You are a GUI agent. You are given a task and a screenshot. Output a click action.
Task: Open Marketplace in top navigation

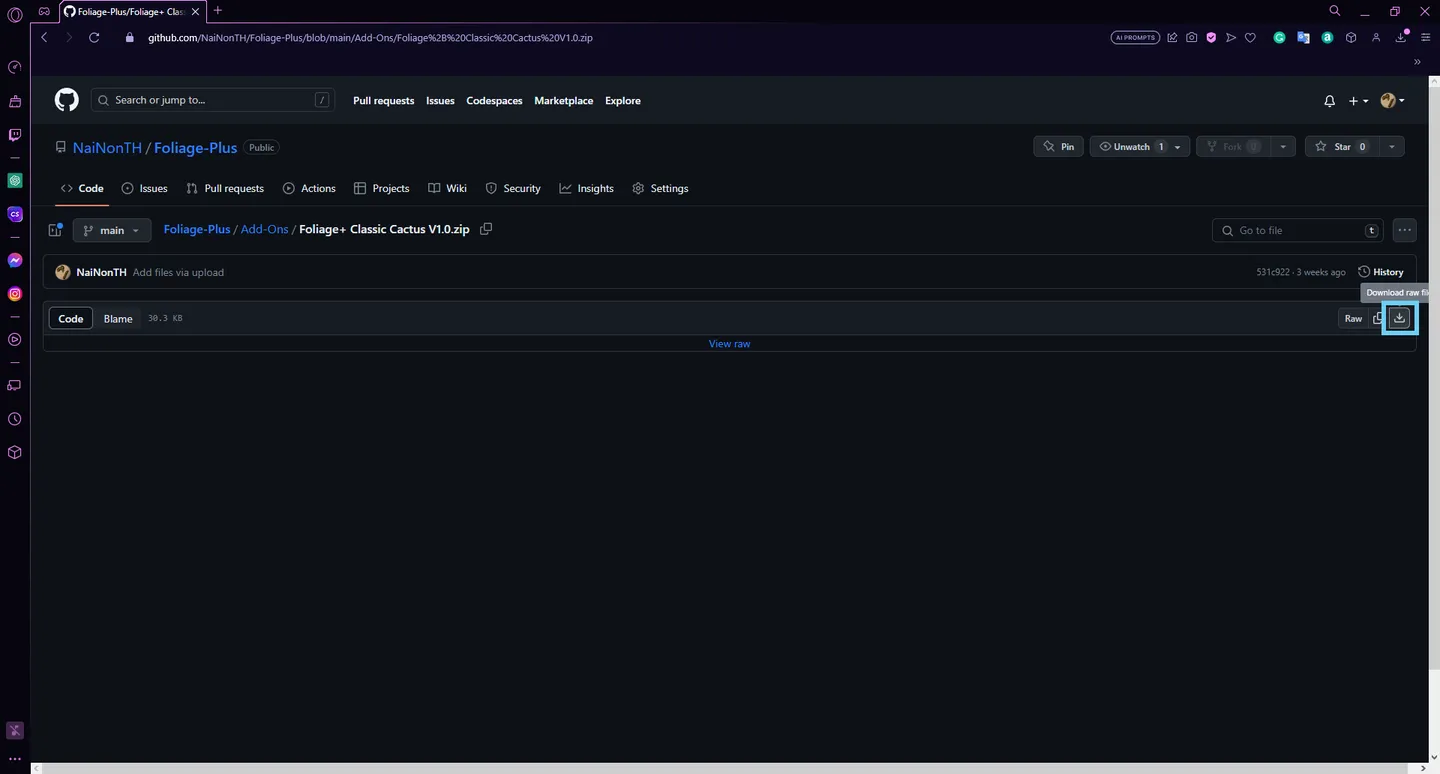(x=563, y=101)
